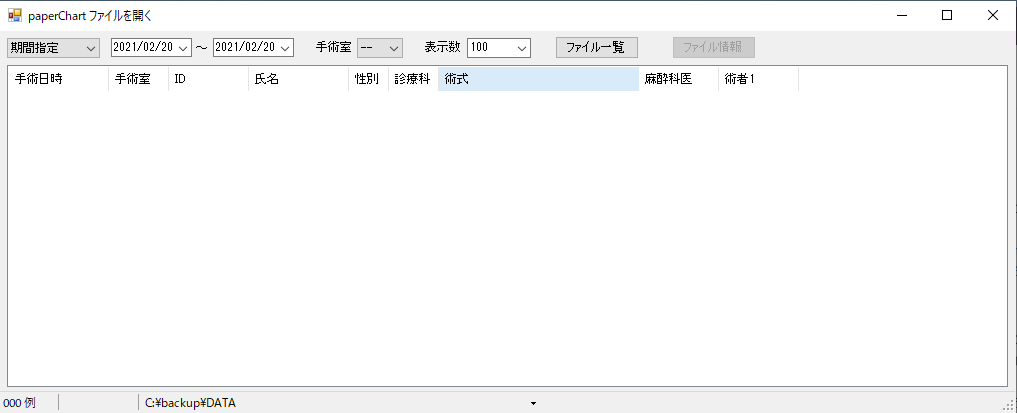This screenshot has width=1017, height=413.
Task: Maximize the paperChart window
Action: pos(946,15)
